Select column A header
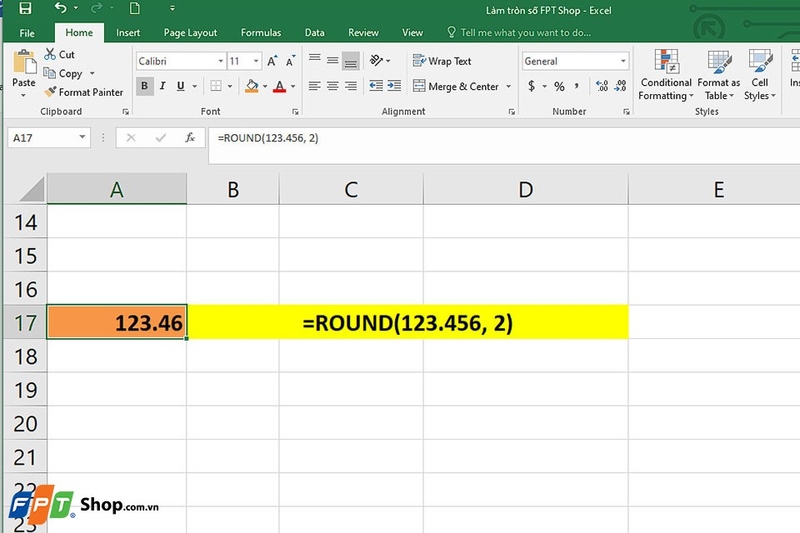This screenshot has height=533, width=800. 117,189
